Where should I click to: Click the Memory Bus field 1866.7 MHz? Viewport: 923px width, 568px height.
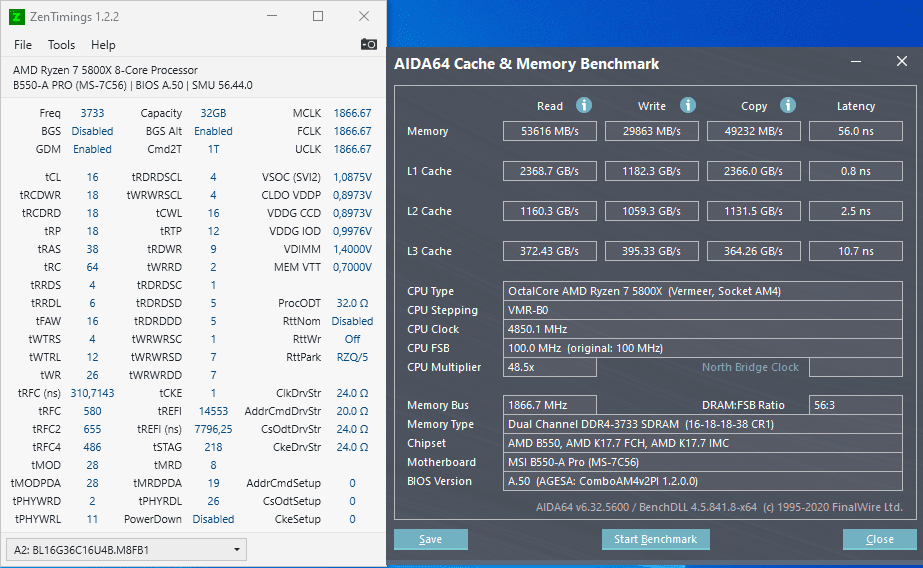coord(550,405)
